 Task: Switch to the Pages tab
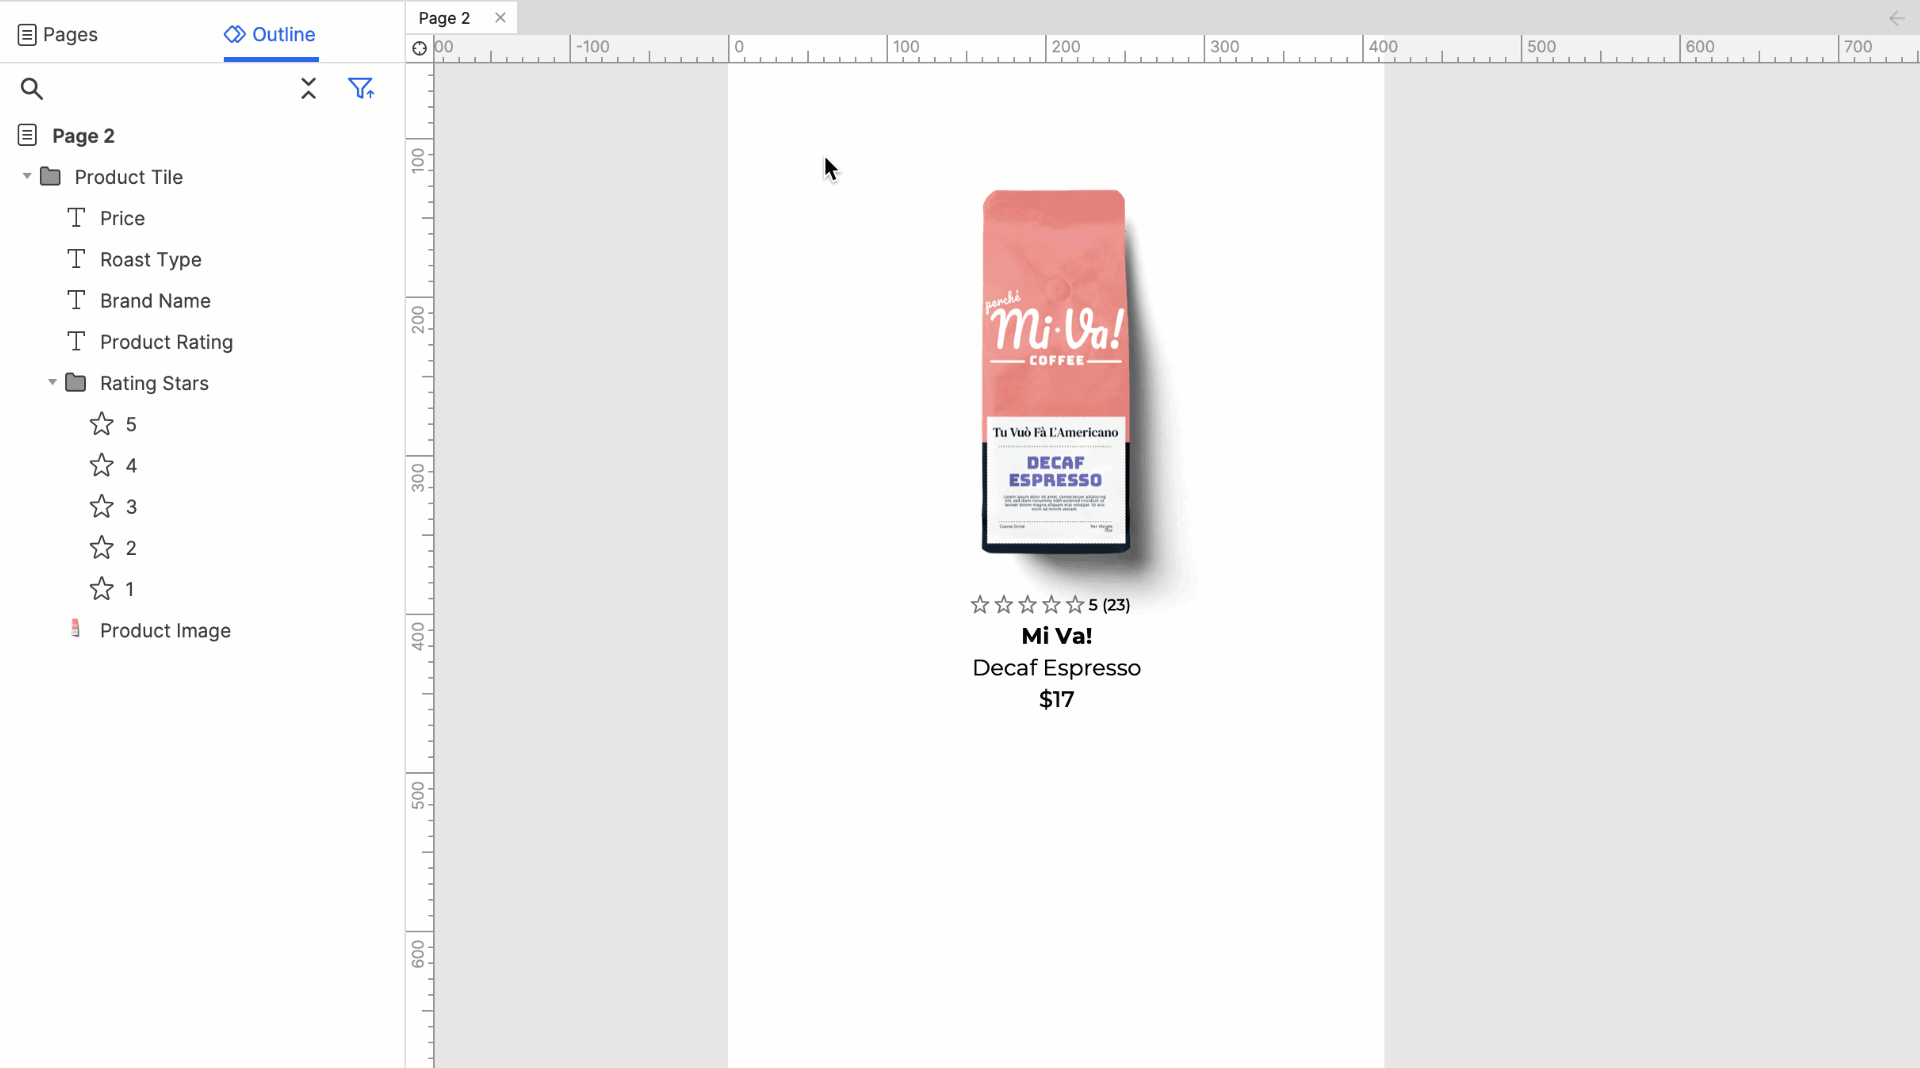pos(58,34)
